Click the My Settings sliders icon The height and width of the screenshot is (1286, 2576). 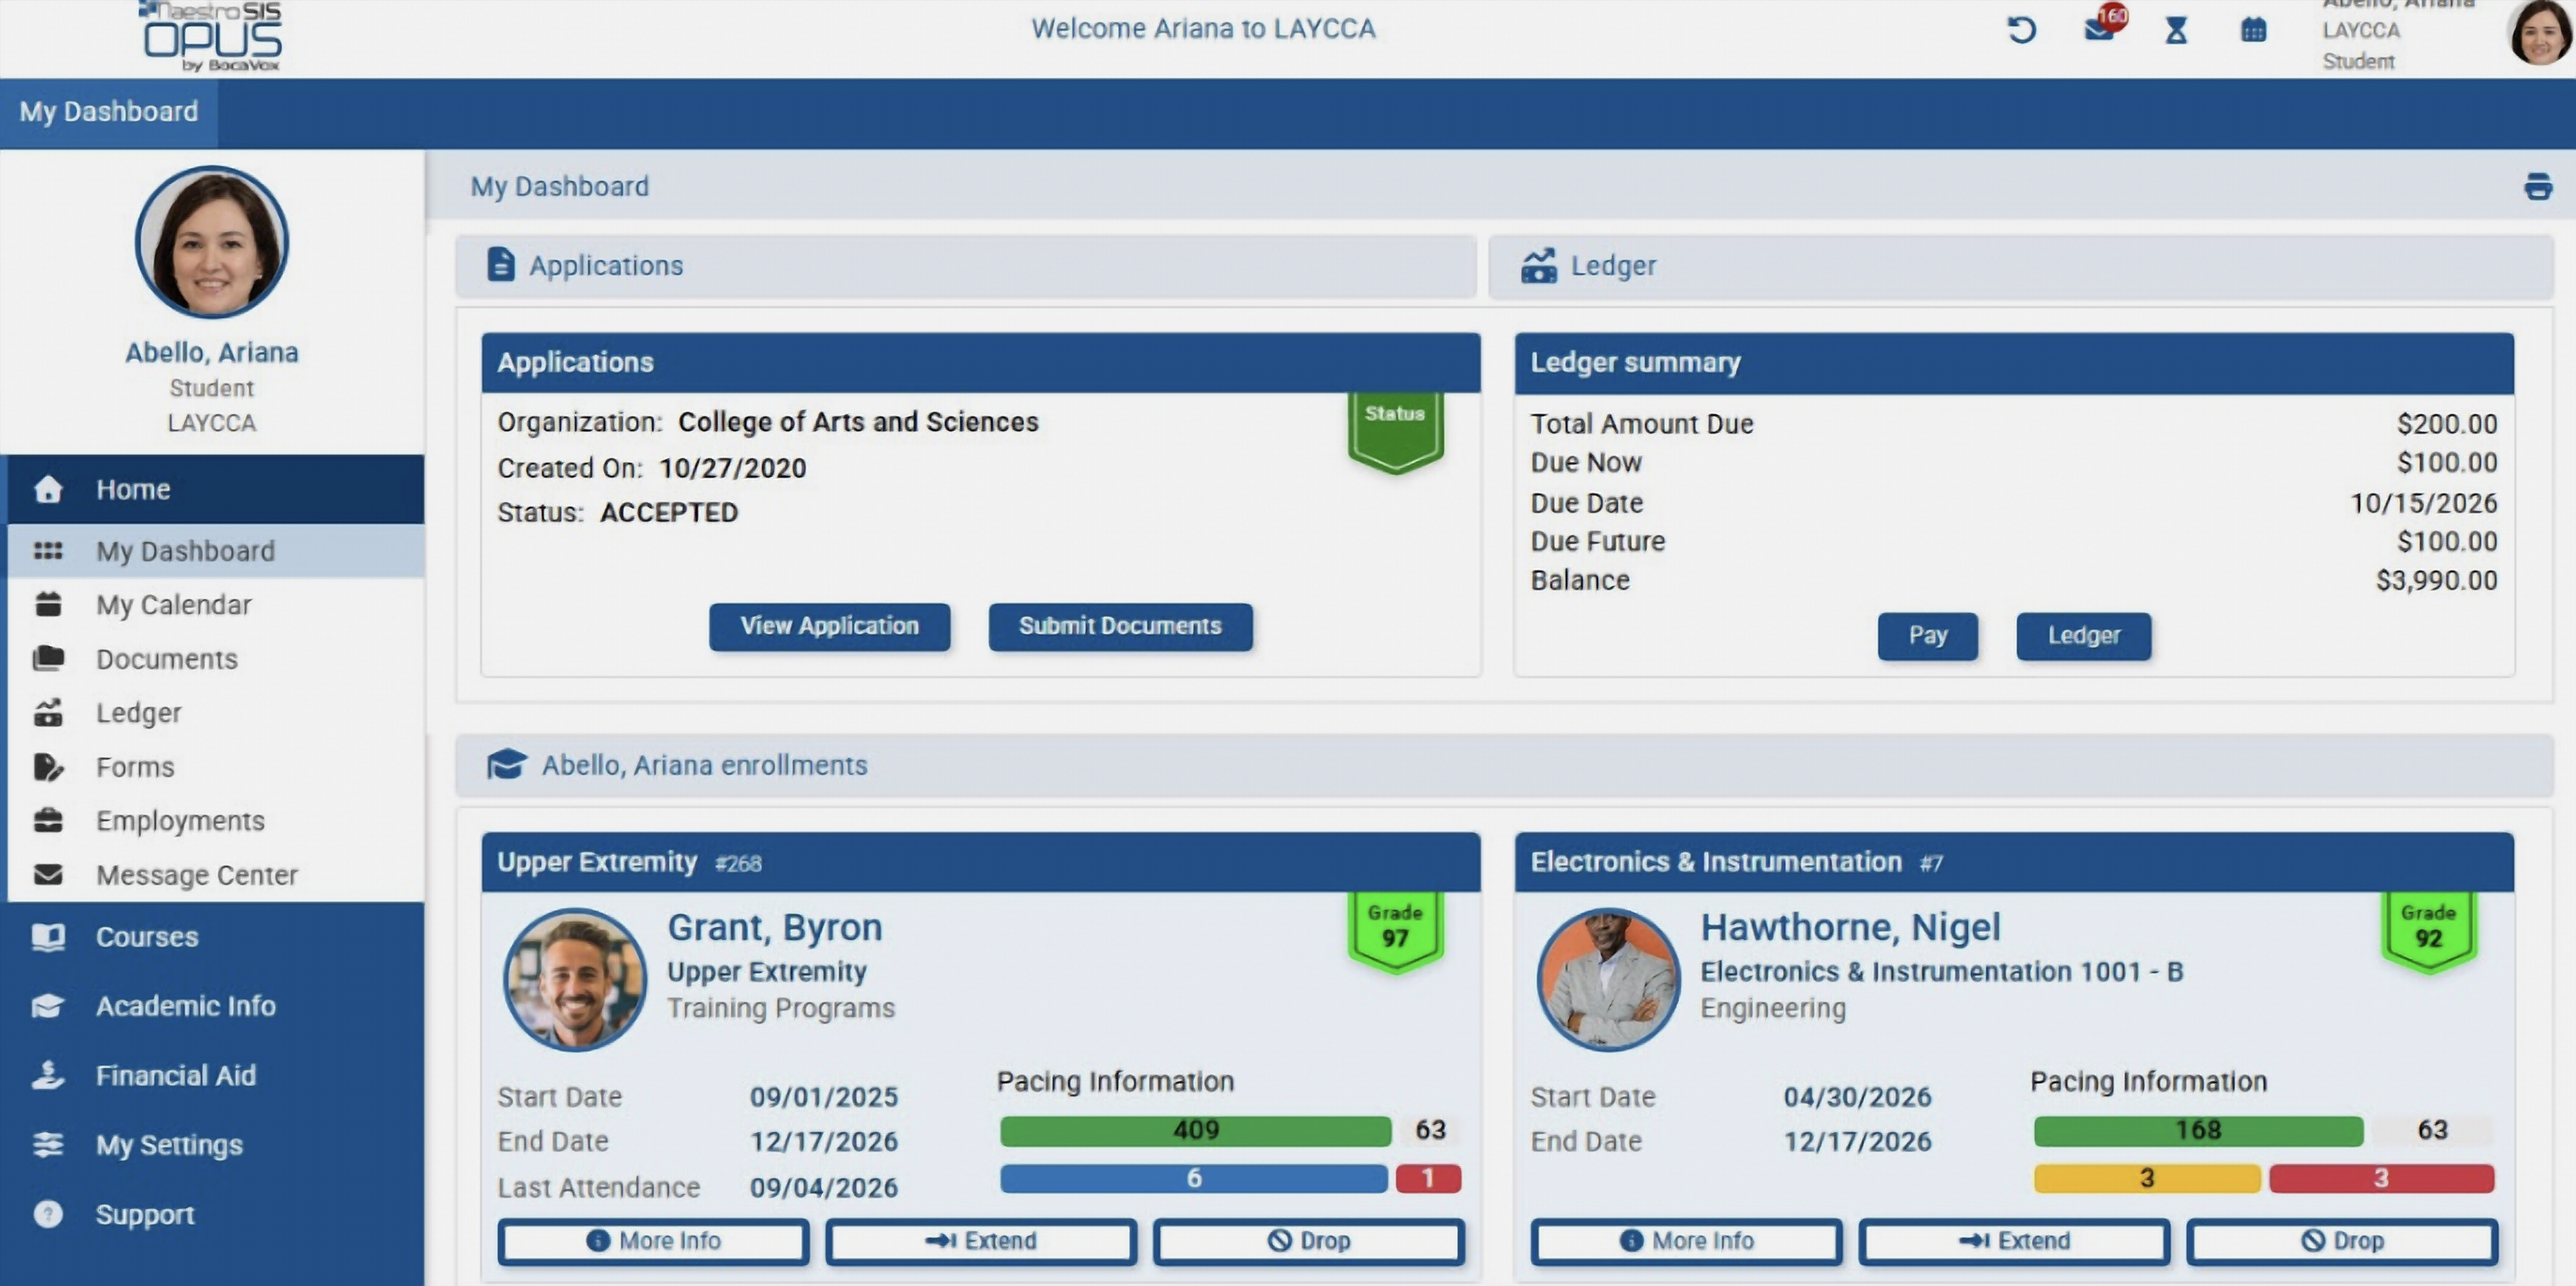click(x=48, y=1144)
